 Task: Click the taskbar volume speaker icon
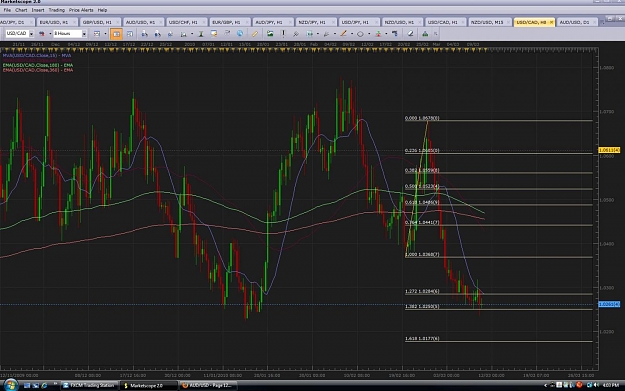(x=596, y=385)
